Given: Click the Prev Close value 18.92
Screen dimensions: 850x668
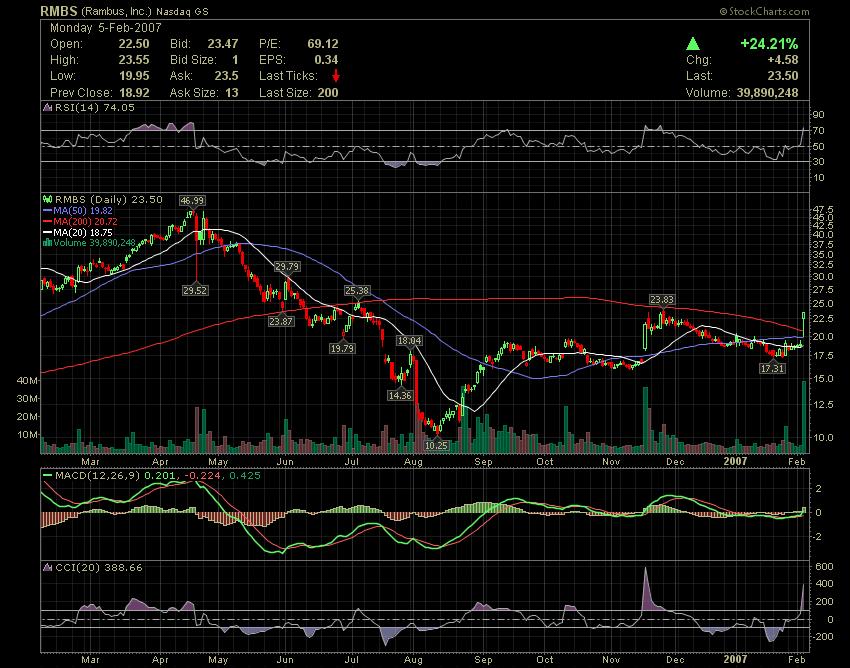Looking at the screenshot, I should [134, 93].
